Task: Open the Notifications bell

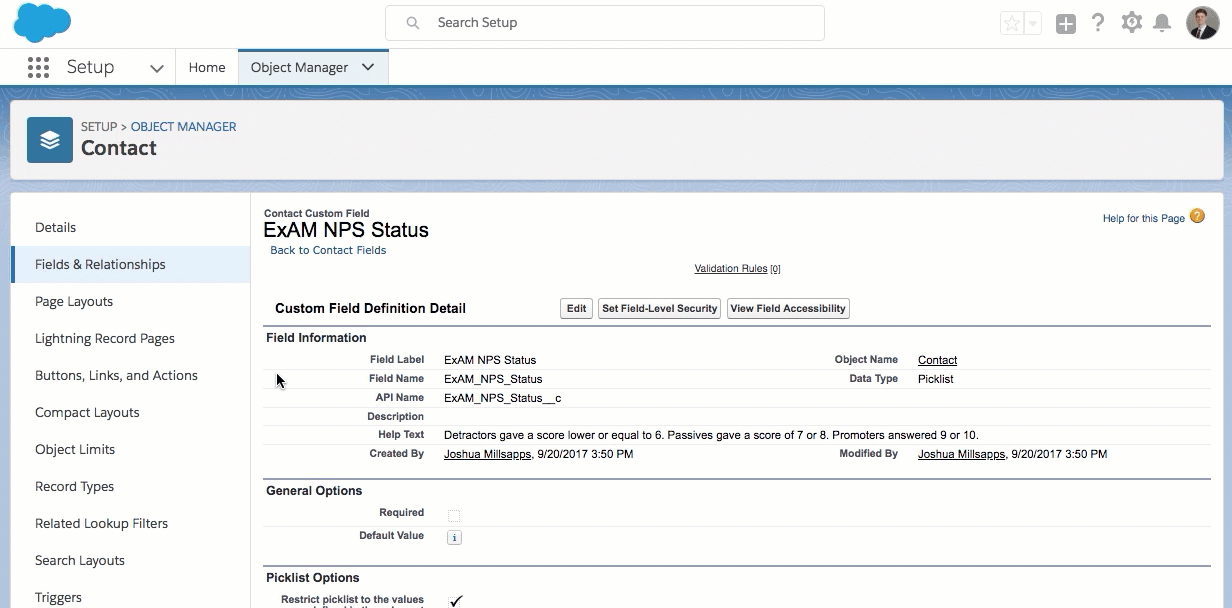Action: point(1162,22)
